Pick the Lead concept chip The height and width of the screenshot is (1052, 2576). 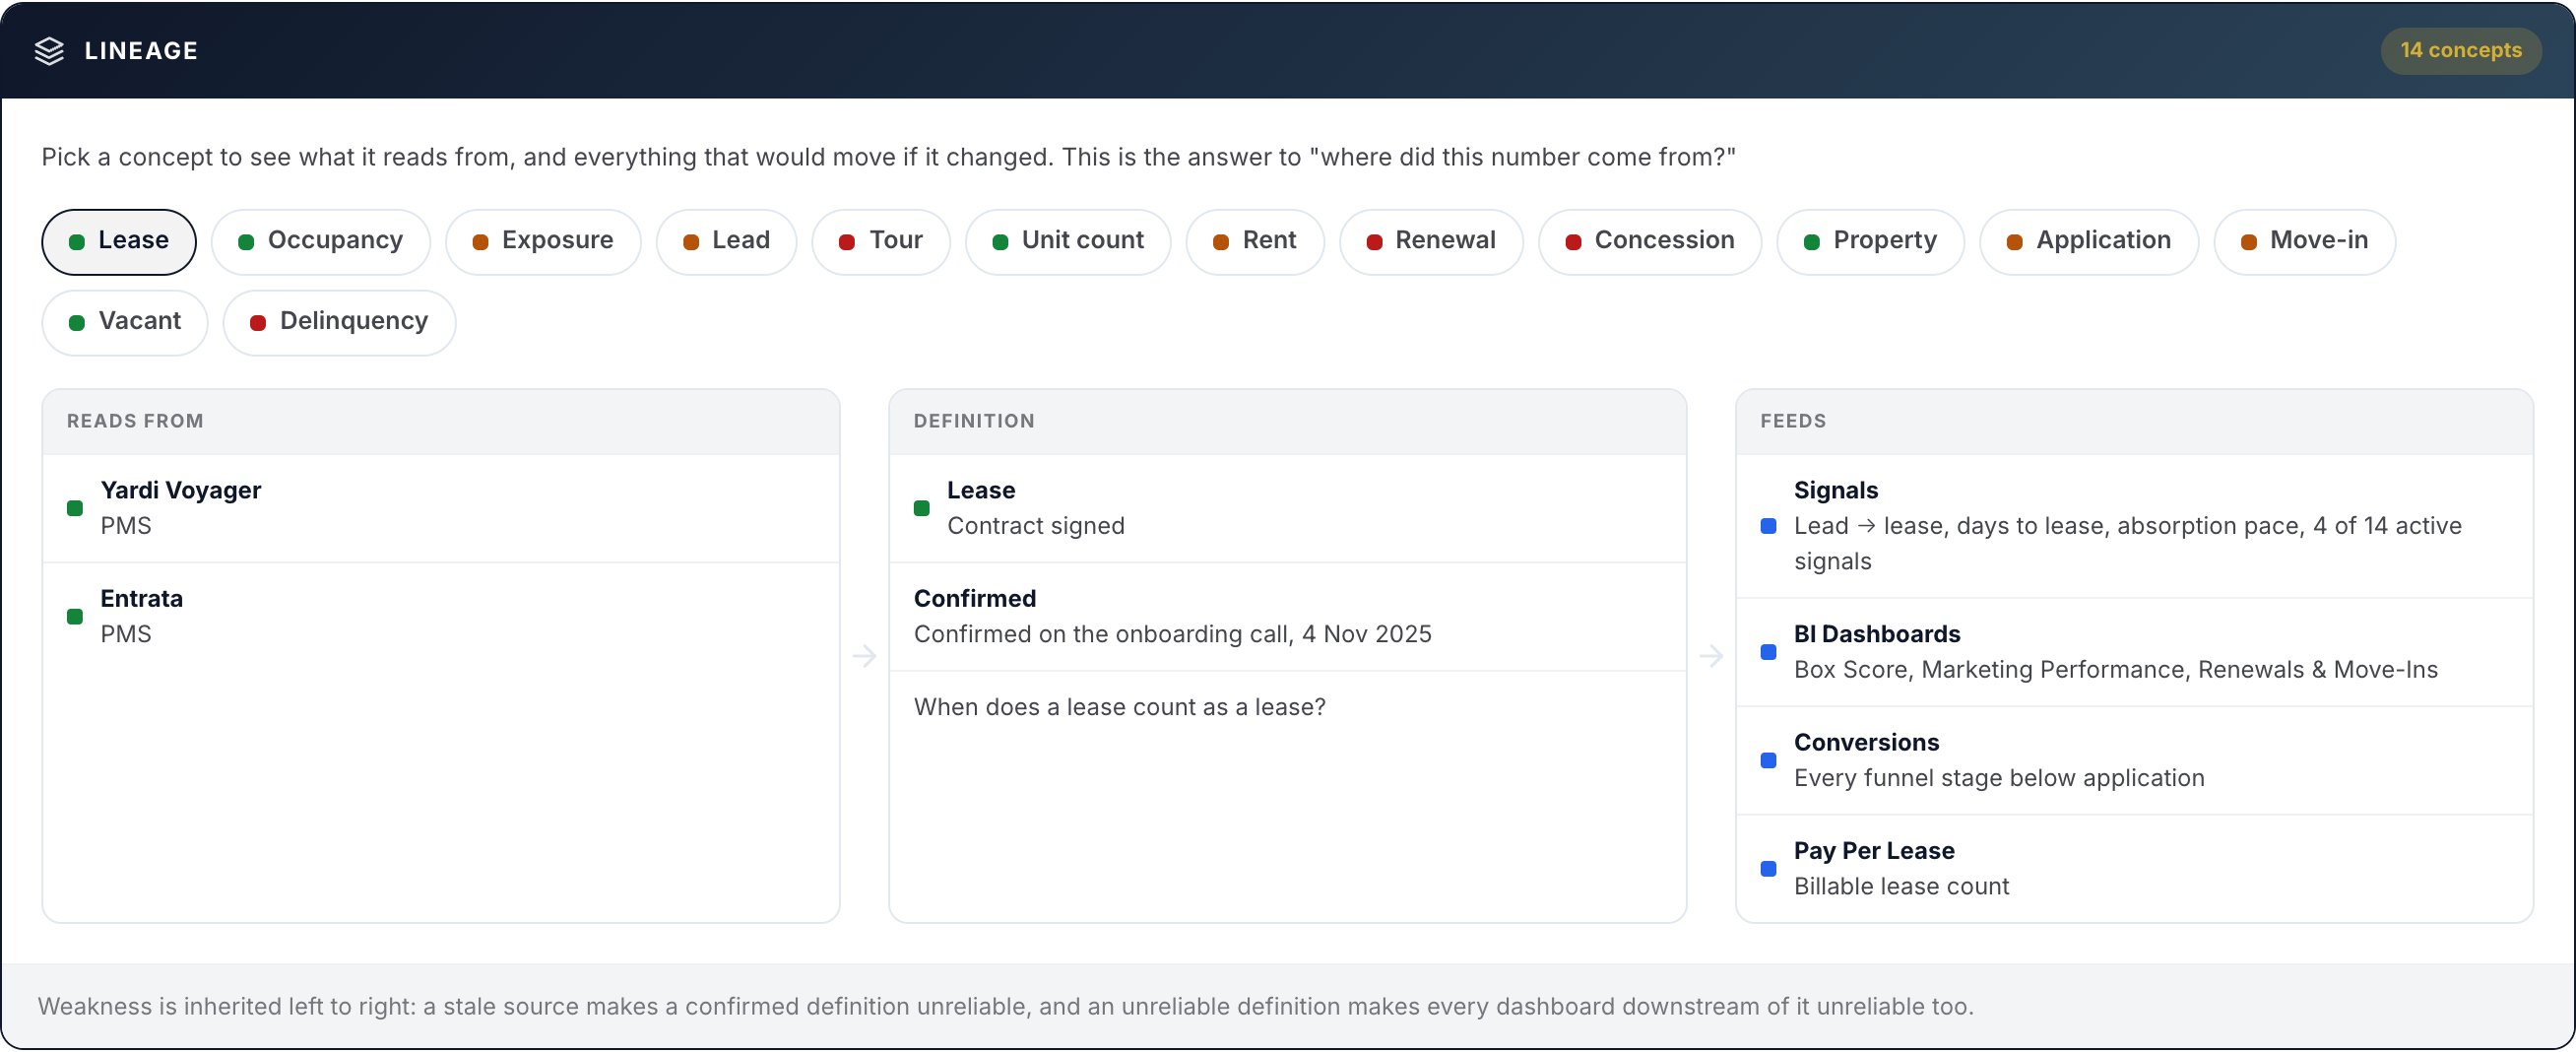727,241
